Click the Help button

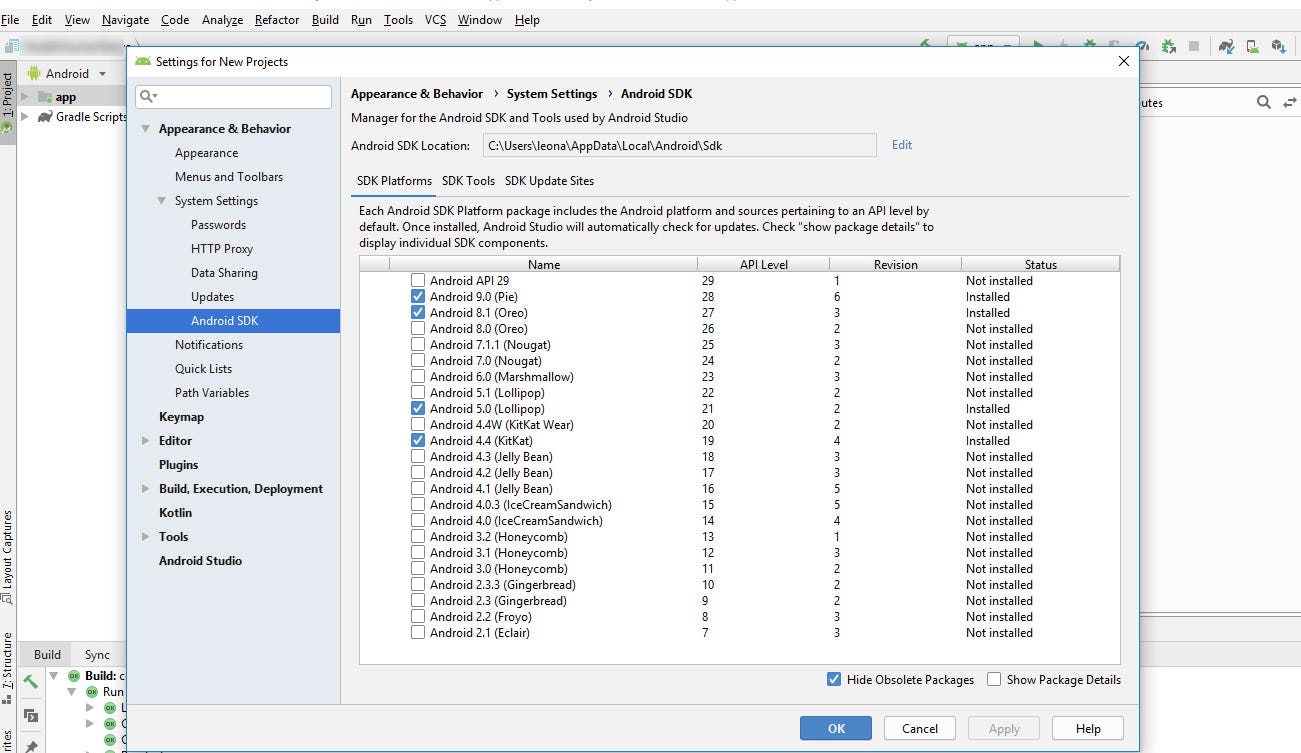click(x=1088, y=728)
